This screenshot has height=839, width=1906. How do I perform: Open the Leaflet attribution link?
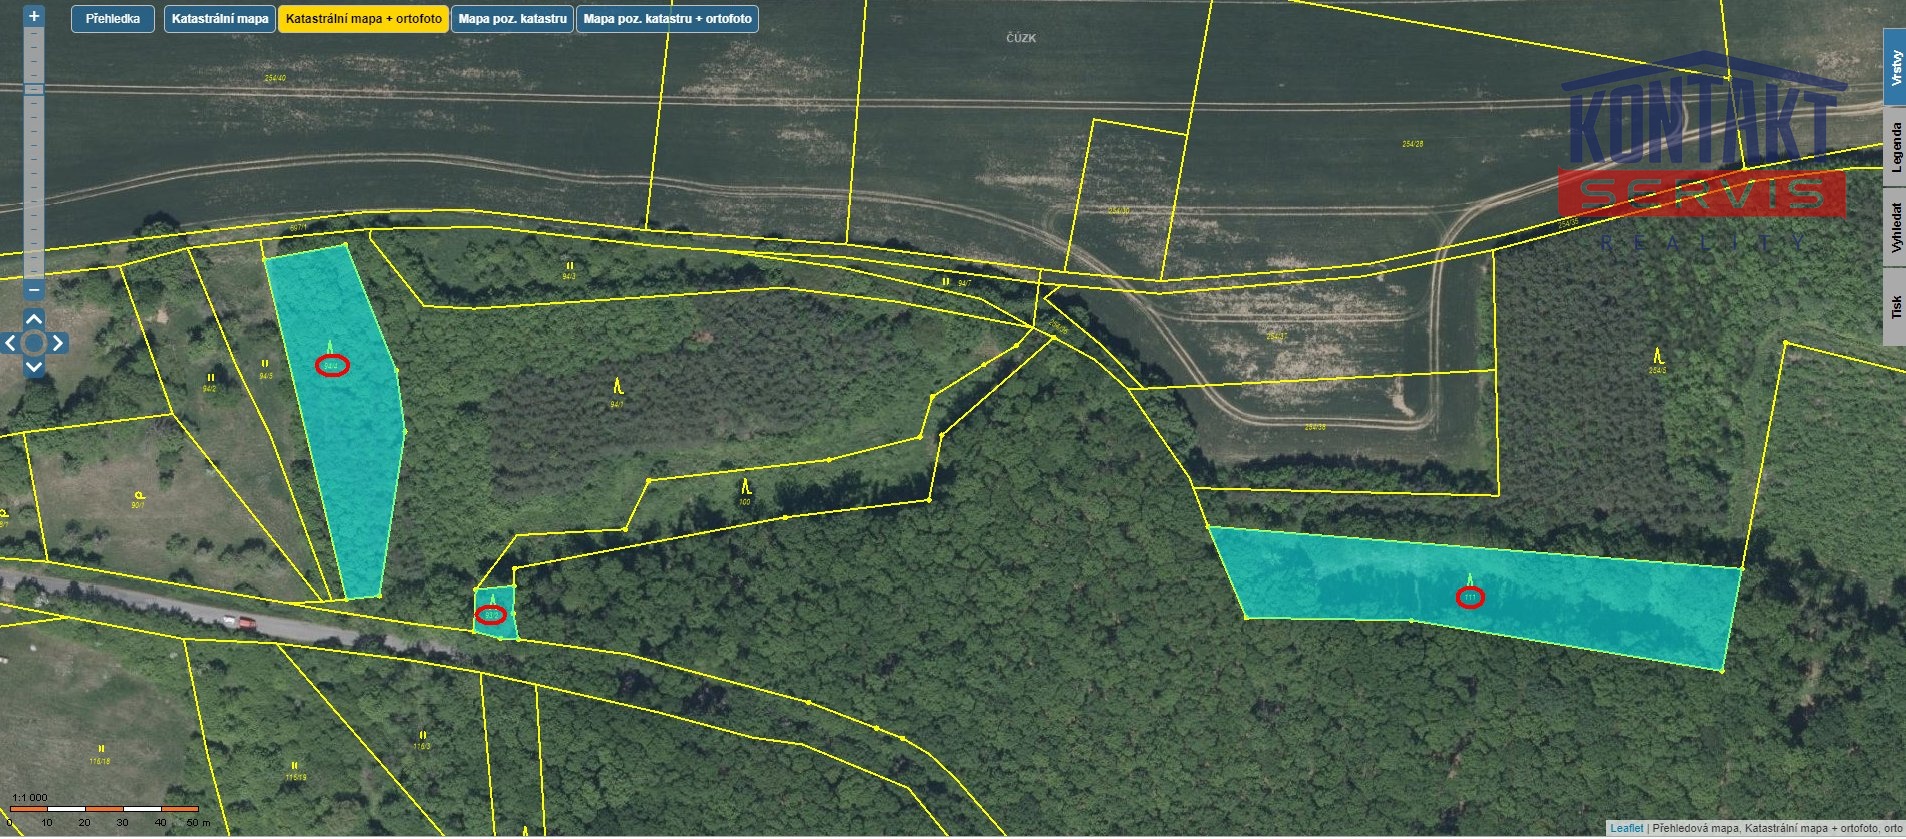(x=1626, y=828)
